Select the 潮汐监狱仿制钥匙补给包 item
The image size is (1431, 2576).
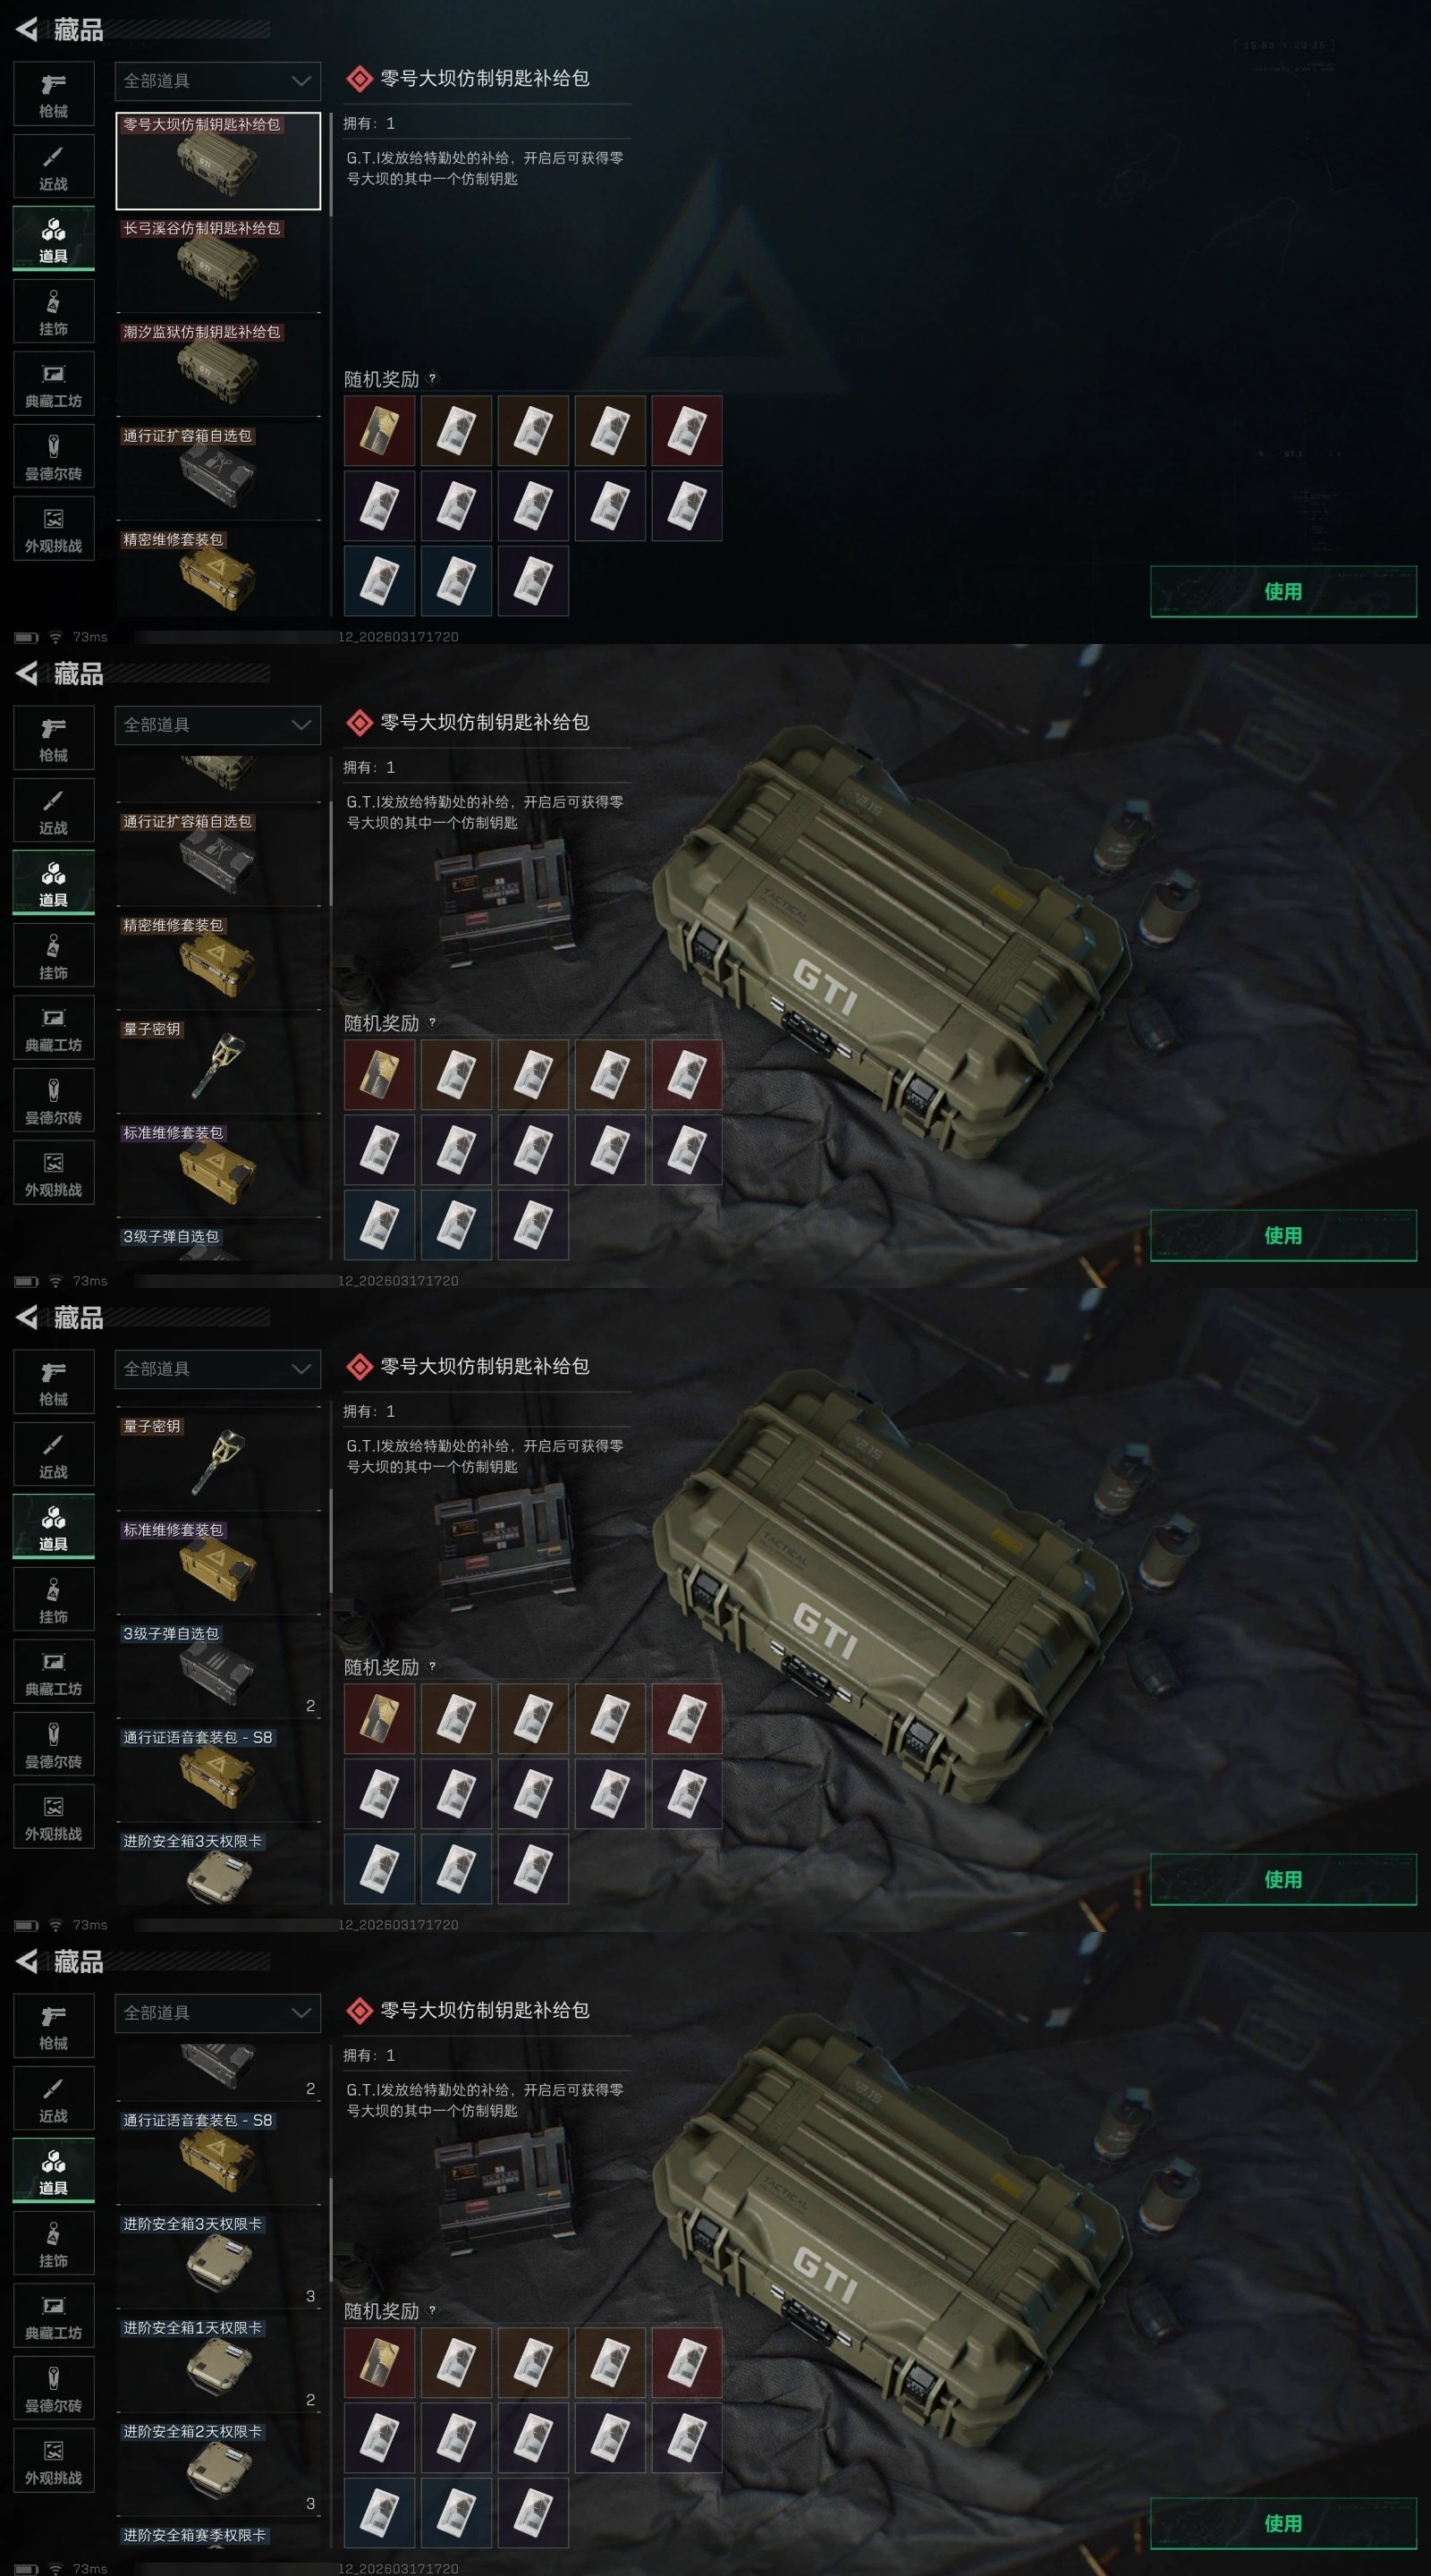click(x=218, y=366)
